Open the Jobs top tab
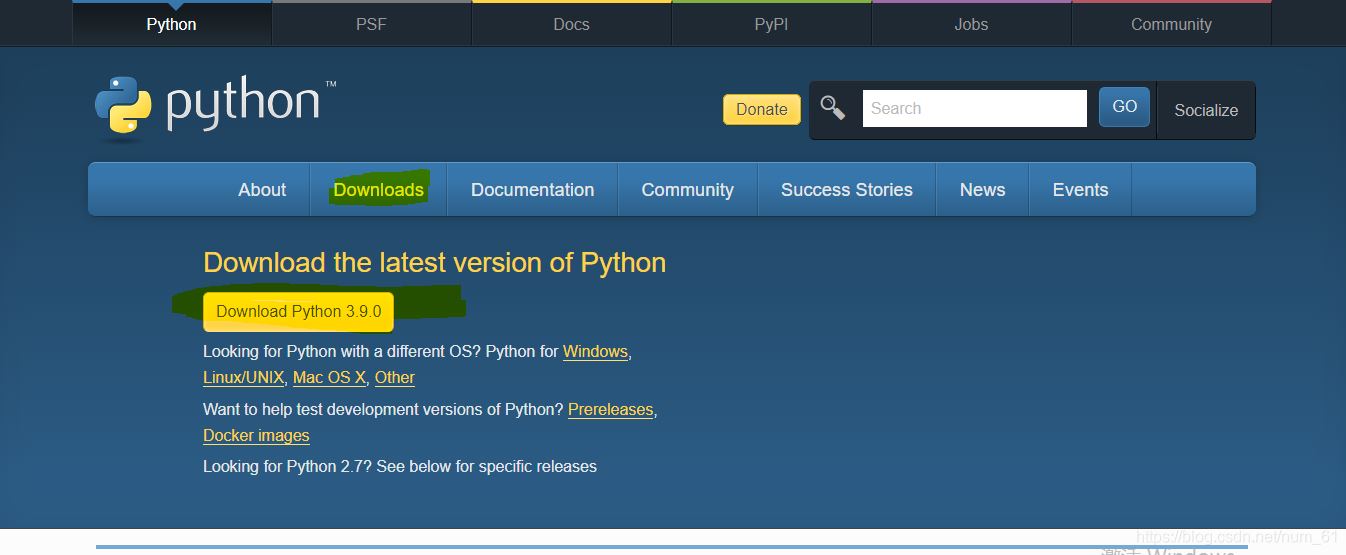Image resolution: width=1346 pixels, height=555 pixels. 971,24
